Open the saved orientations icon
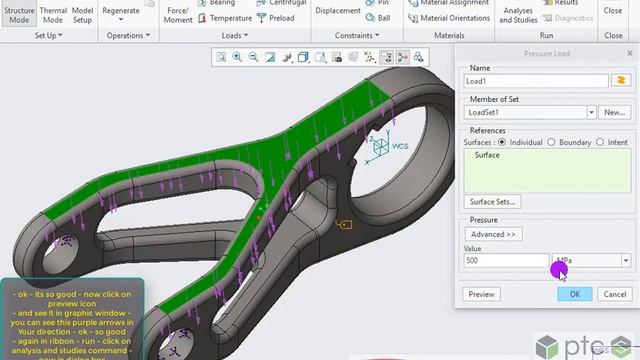The width and height of the screenshot is (640, 360). 320,57
